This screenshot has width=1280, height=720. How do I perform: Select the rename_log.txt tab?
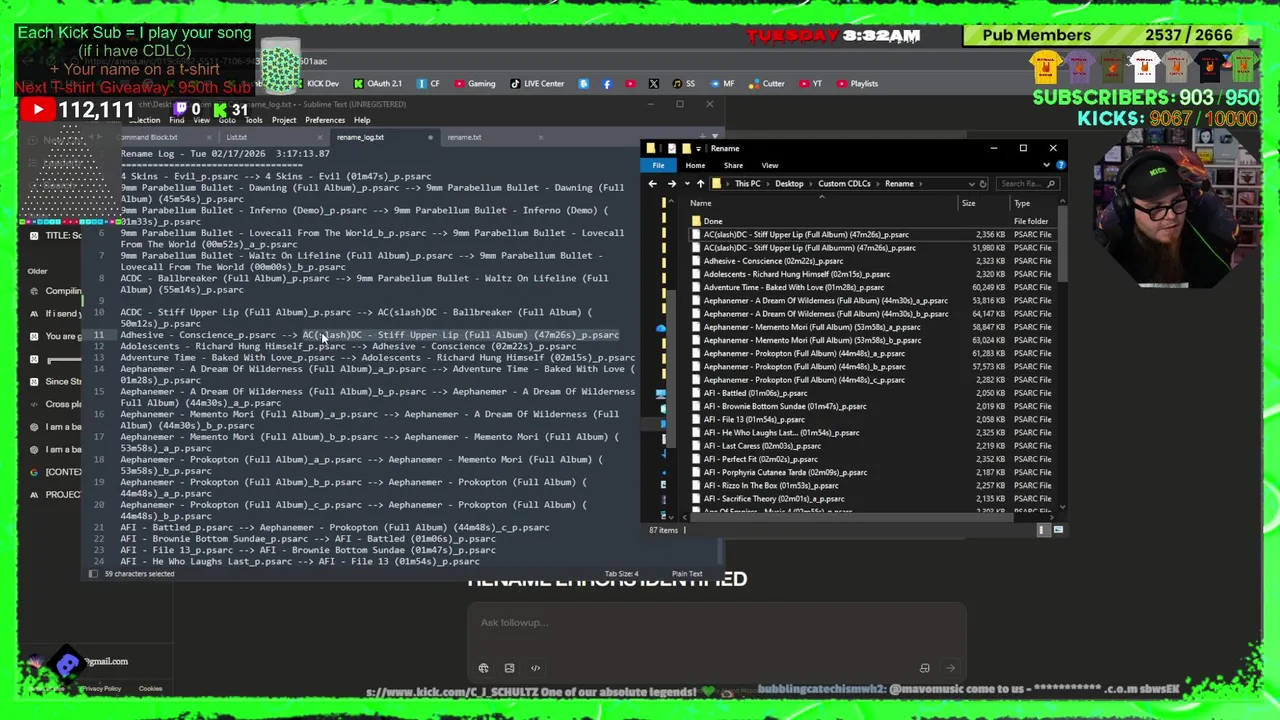[x=360, y=138]
